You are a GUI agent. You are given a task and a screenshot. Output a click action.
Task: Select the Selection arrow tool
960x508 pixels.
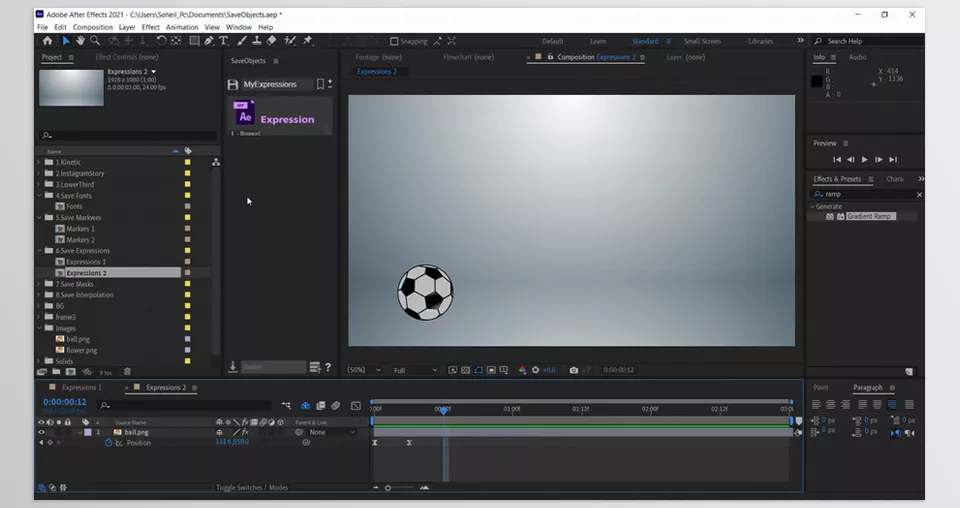(x=66, y=40)
